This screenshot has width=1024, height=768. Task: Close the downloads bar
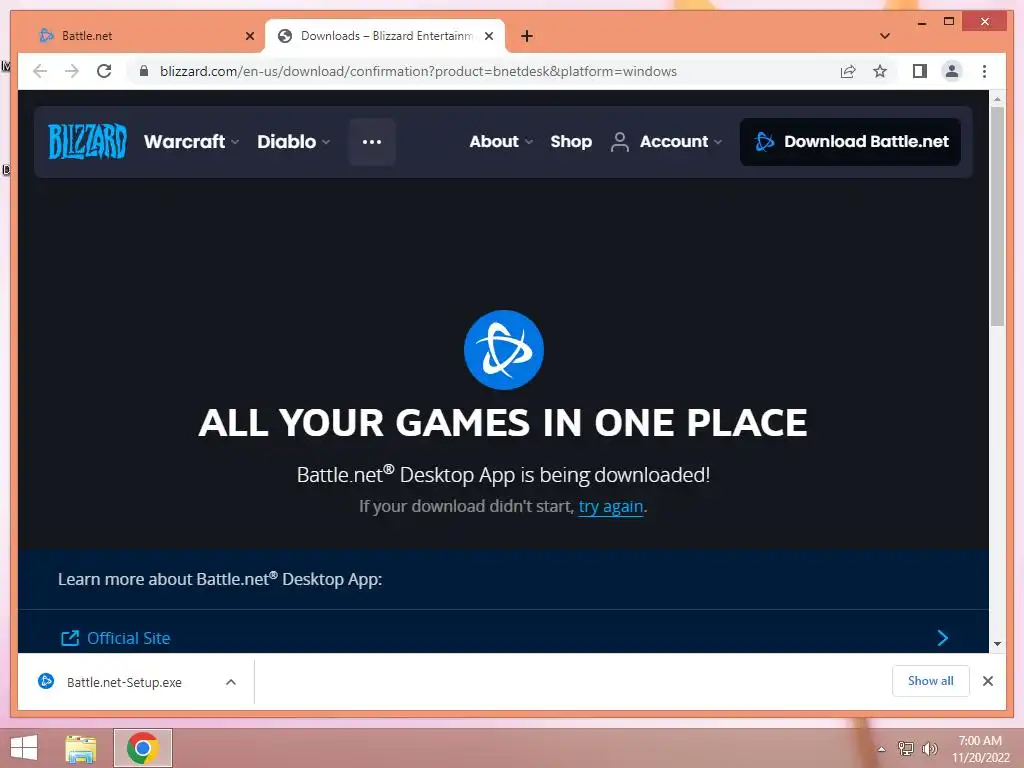click(987, 681)
